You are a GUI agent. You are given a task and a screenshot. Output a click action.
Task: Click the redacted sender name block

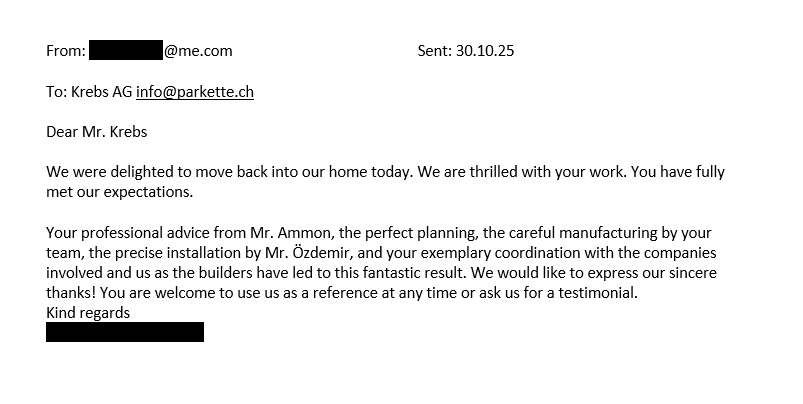126,51
